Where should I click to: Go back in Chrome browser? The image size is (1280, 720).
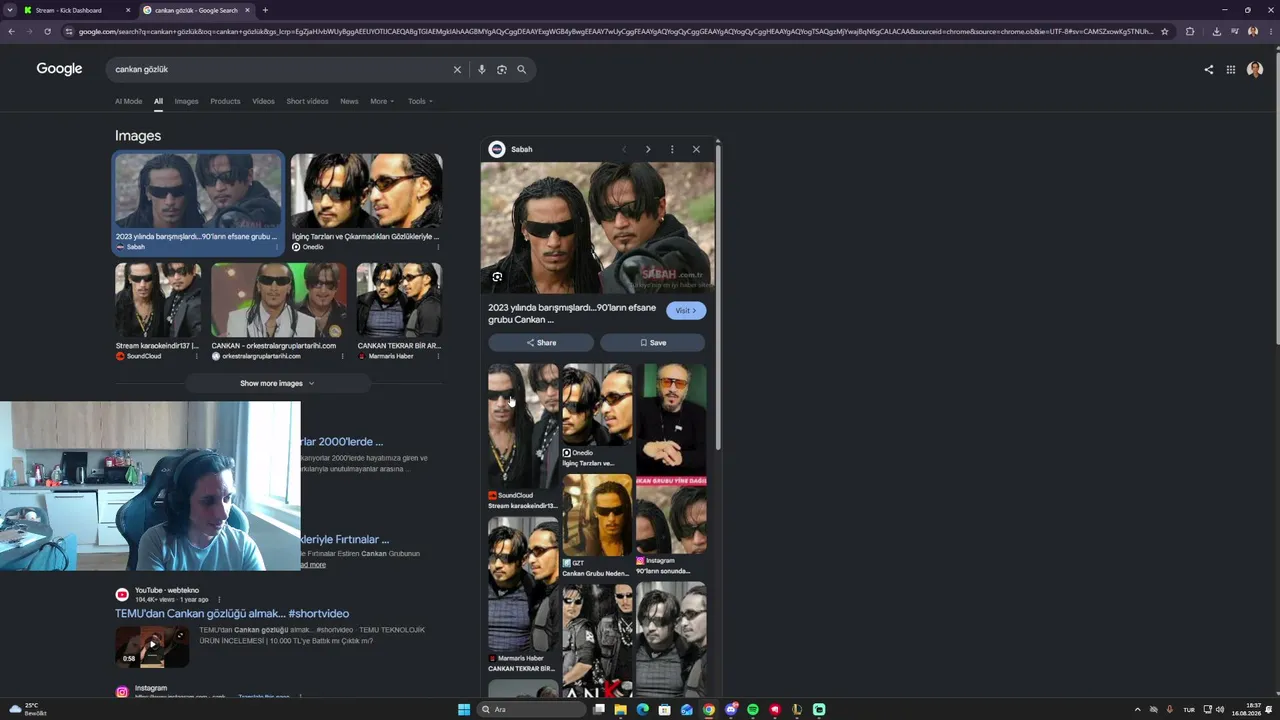point(11,31)
